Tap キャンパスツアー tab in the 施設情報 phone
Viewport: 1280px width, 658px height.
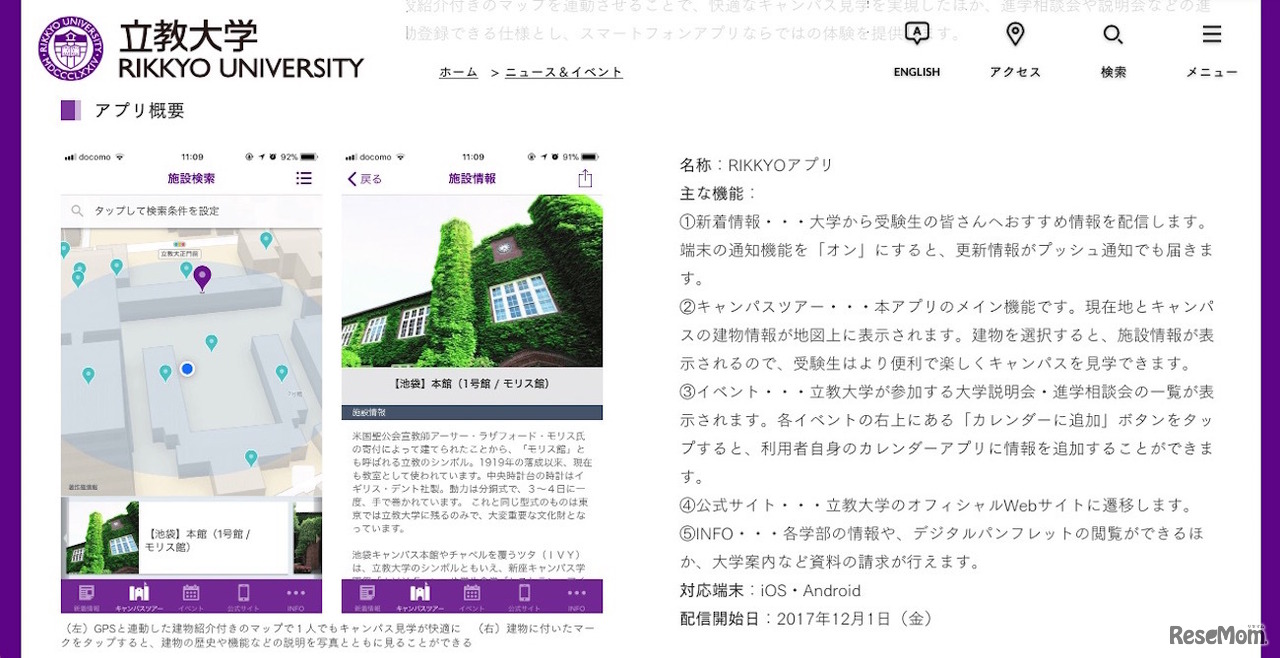click(x=420, y=597)
